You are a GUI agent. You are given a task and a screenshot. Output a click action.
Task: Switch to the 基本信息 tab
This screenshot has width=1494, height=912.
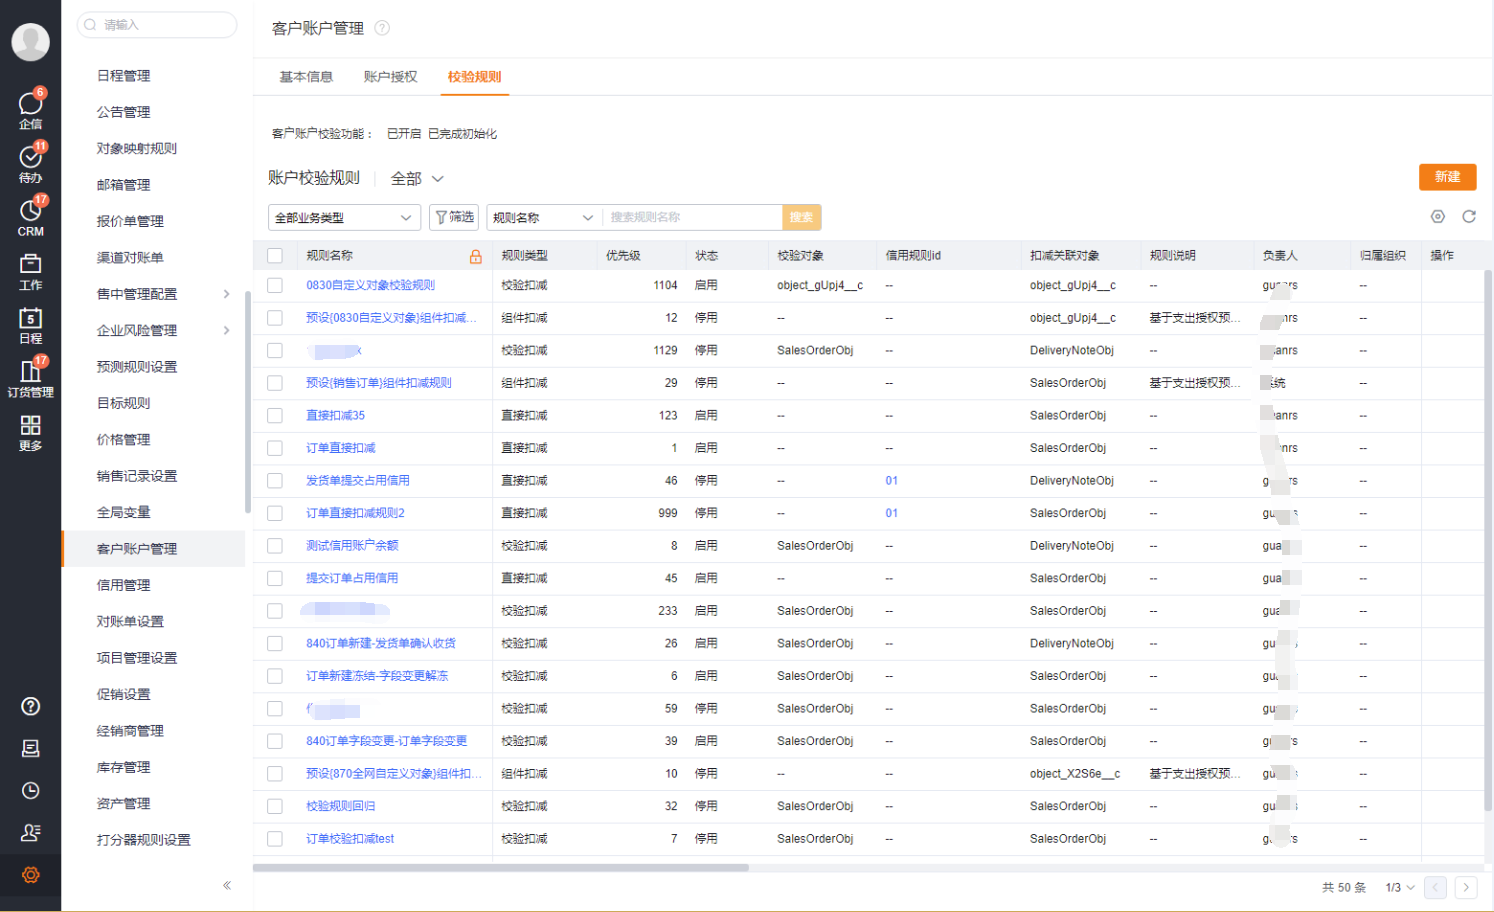(x=306, y=77)
